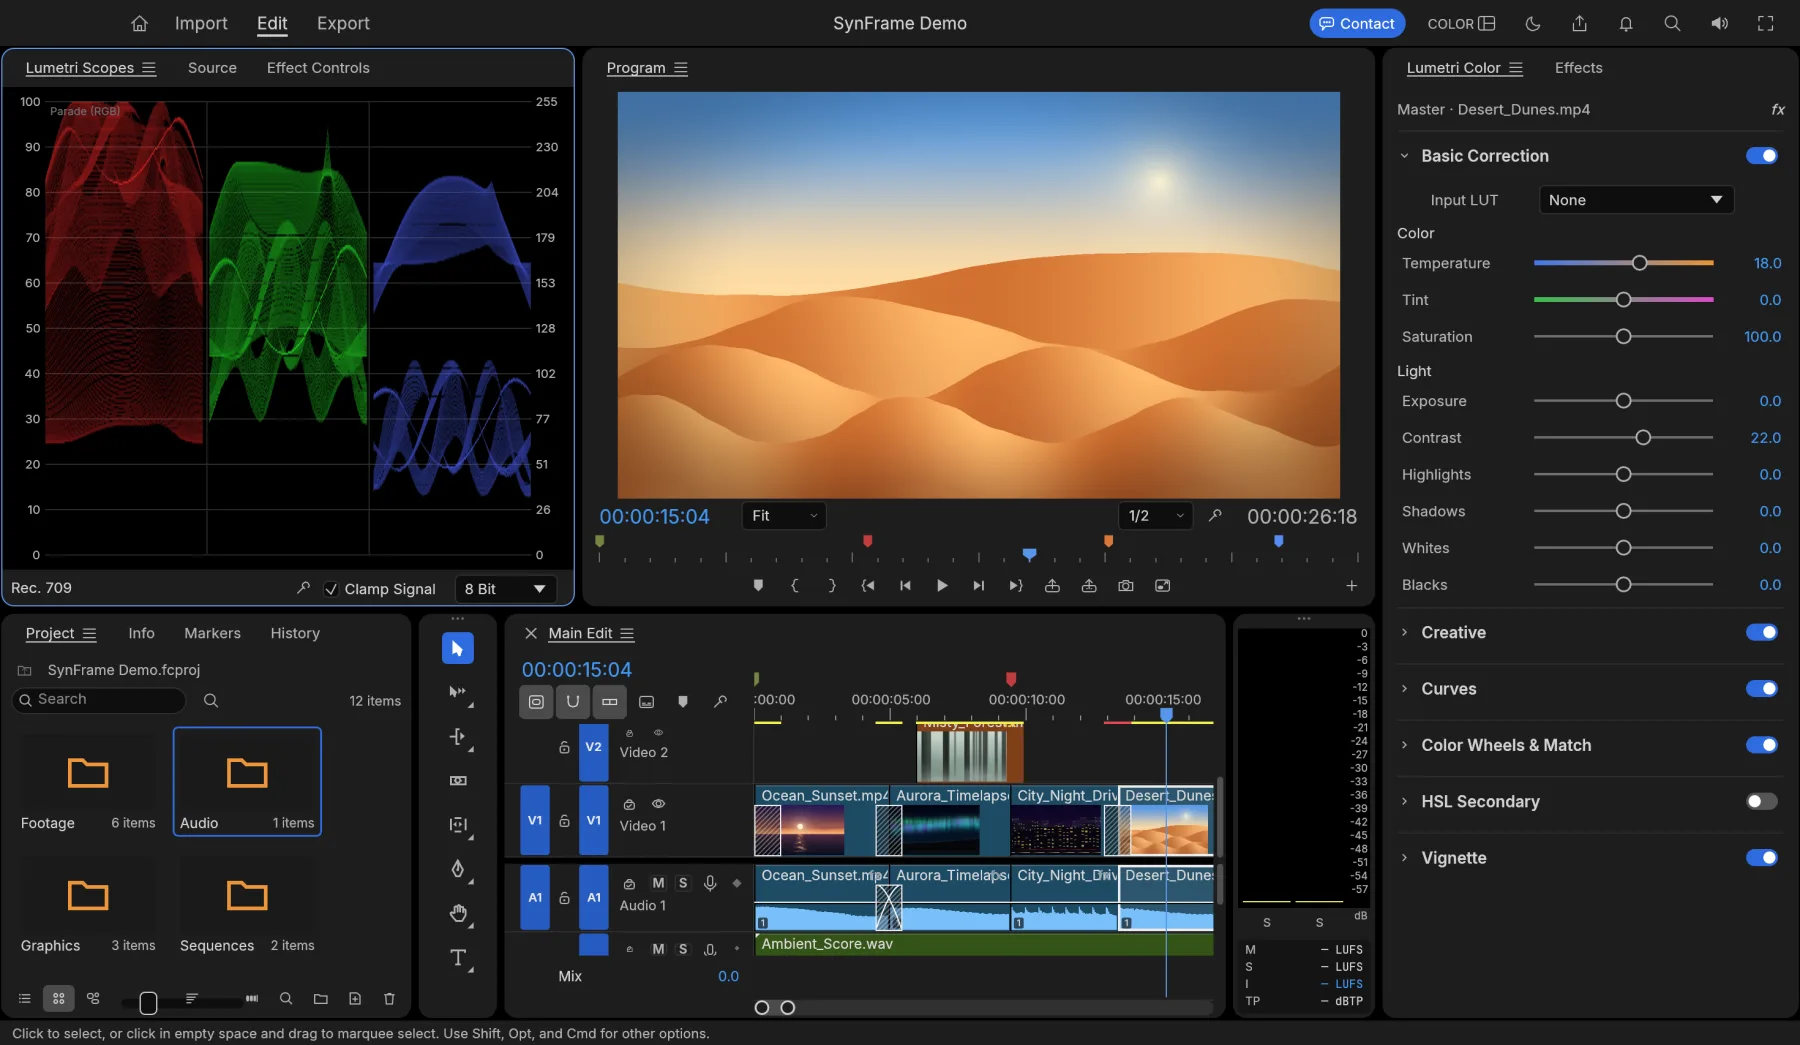Image resolution: width=1800 pixels, height=1045 pixels.
Task: Expand the Creative section
Action: pos(1453,633)
